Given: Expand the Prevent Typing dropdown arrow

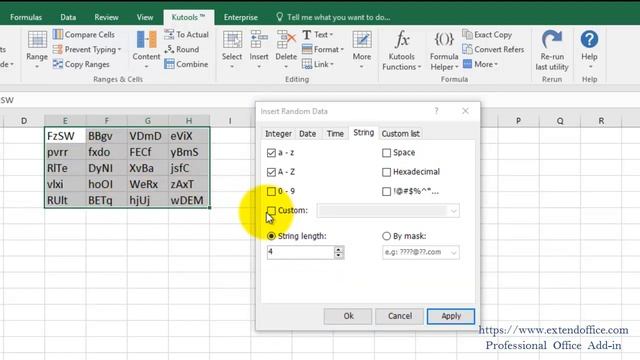Looking at the screenshot, I should pyautogui.click(x=120, y=49).
